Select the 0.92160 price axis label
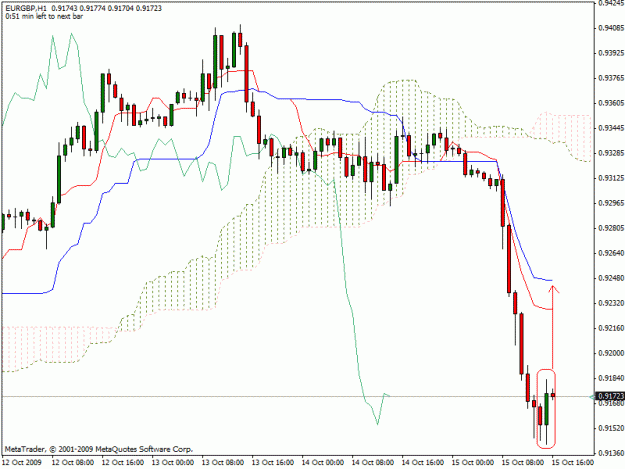 [611, 328]
